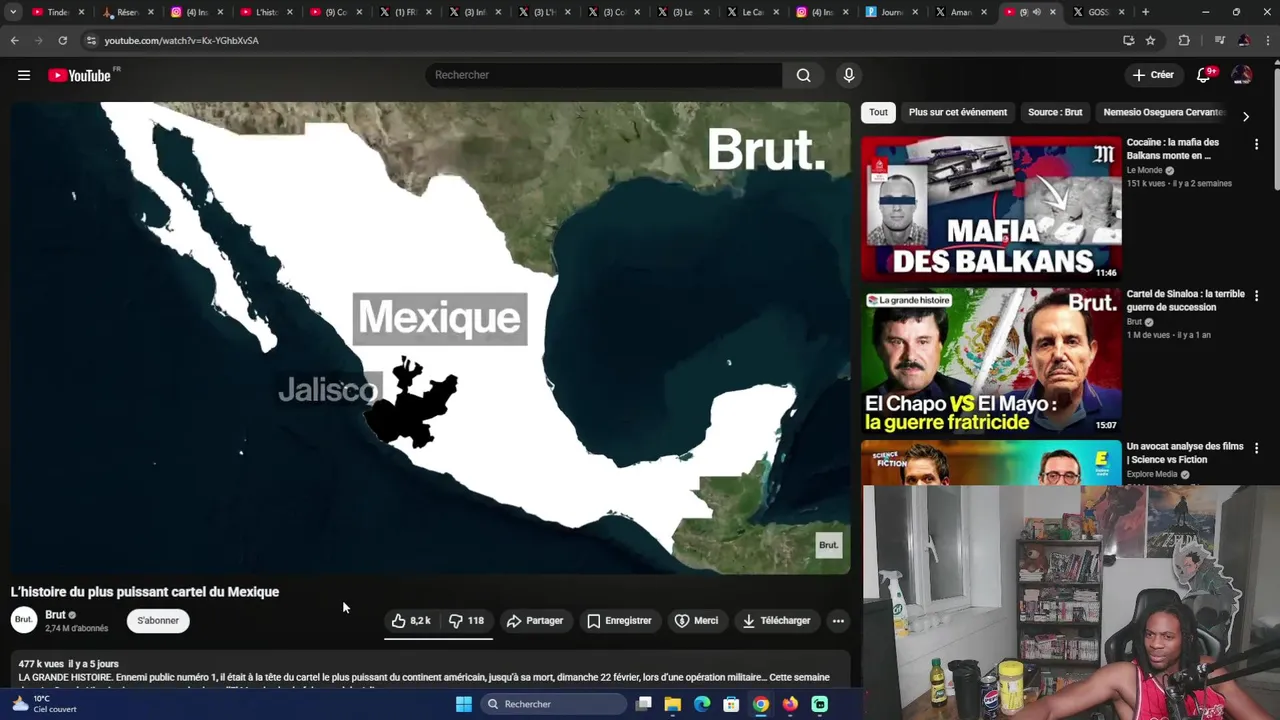Image resolution: width=1280 pixels, height=720 pixels.
Task: Go to the YouTube home logo
Action: 79,75
